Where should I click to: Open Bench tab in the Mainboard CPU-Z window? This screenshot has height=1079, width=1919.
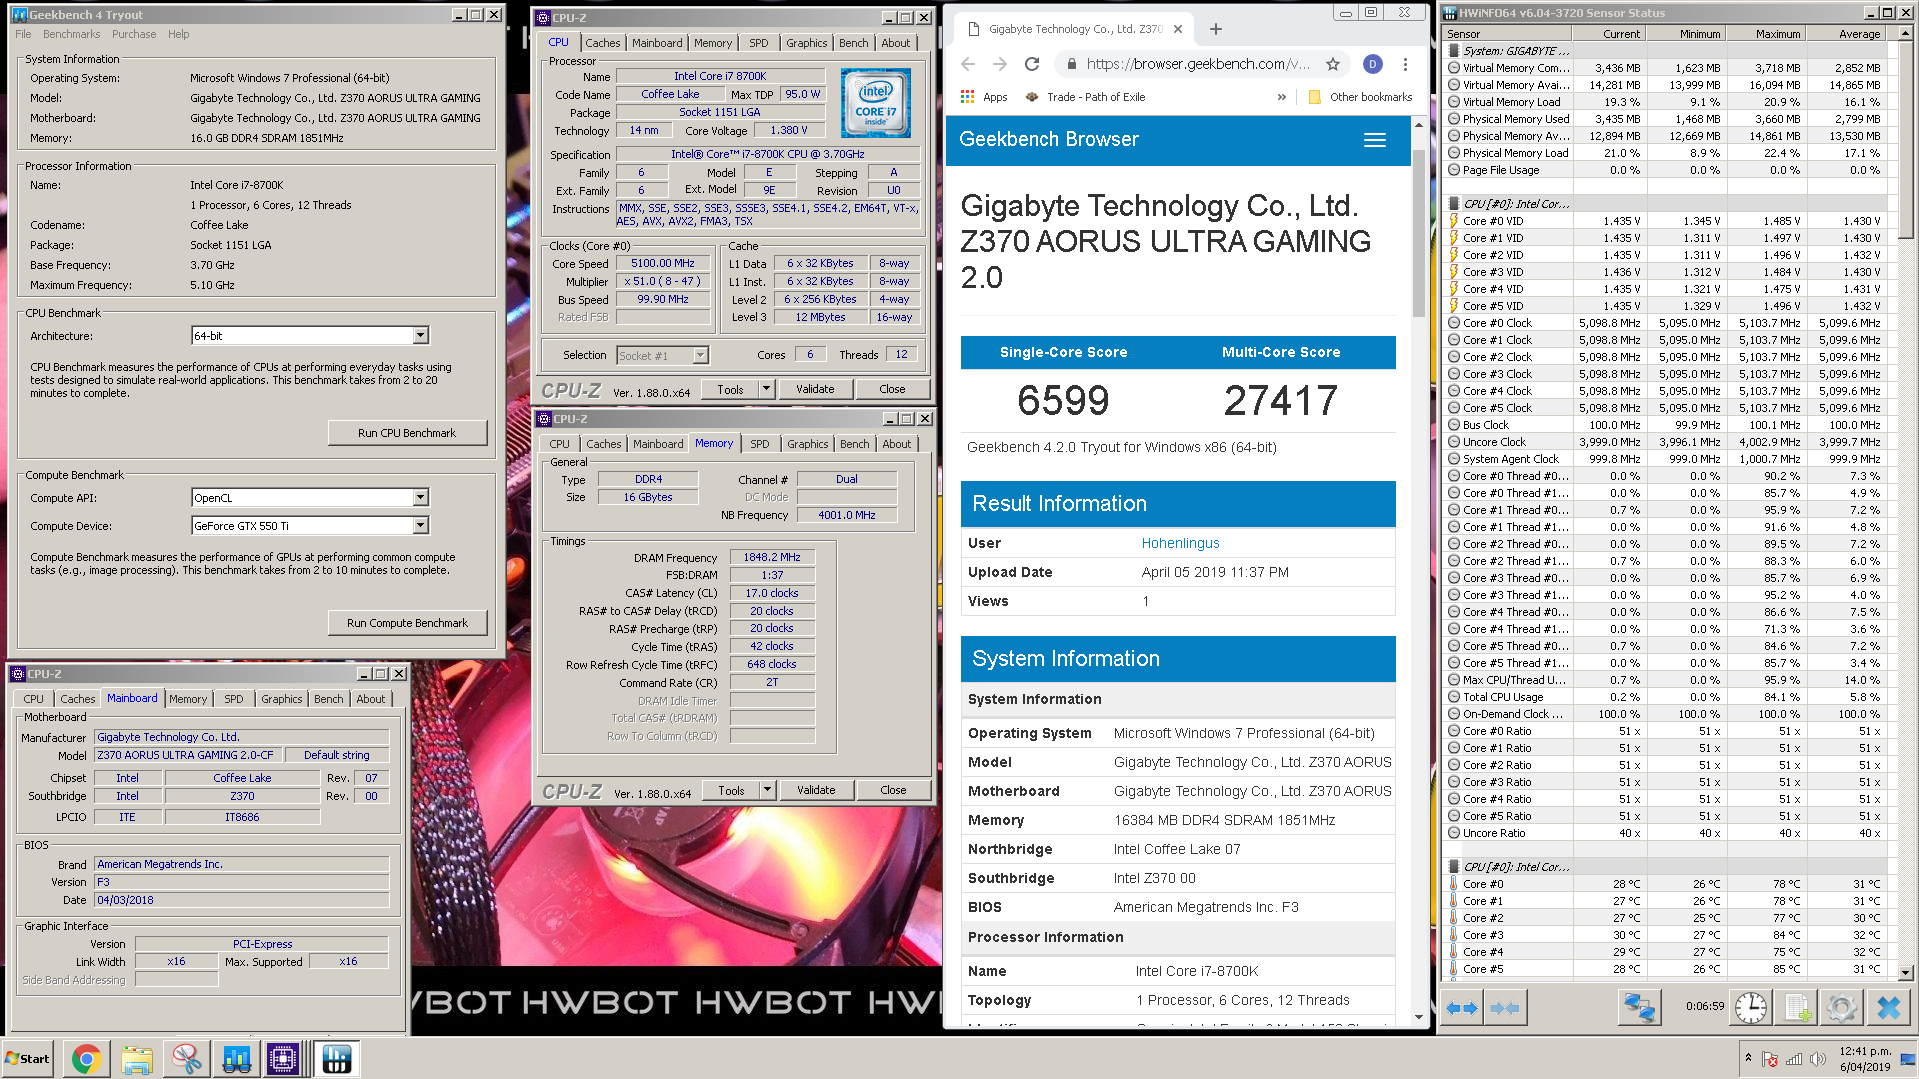click(x=328, y=699)
